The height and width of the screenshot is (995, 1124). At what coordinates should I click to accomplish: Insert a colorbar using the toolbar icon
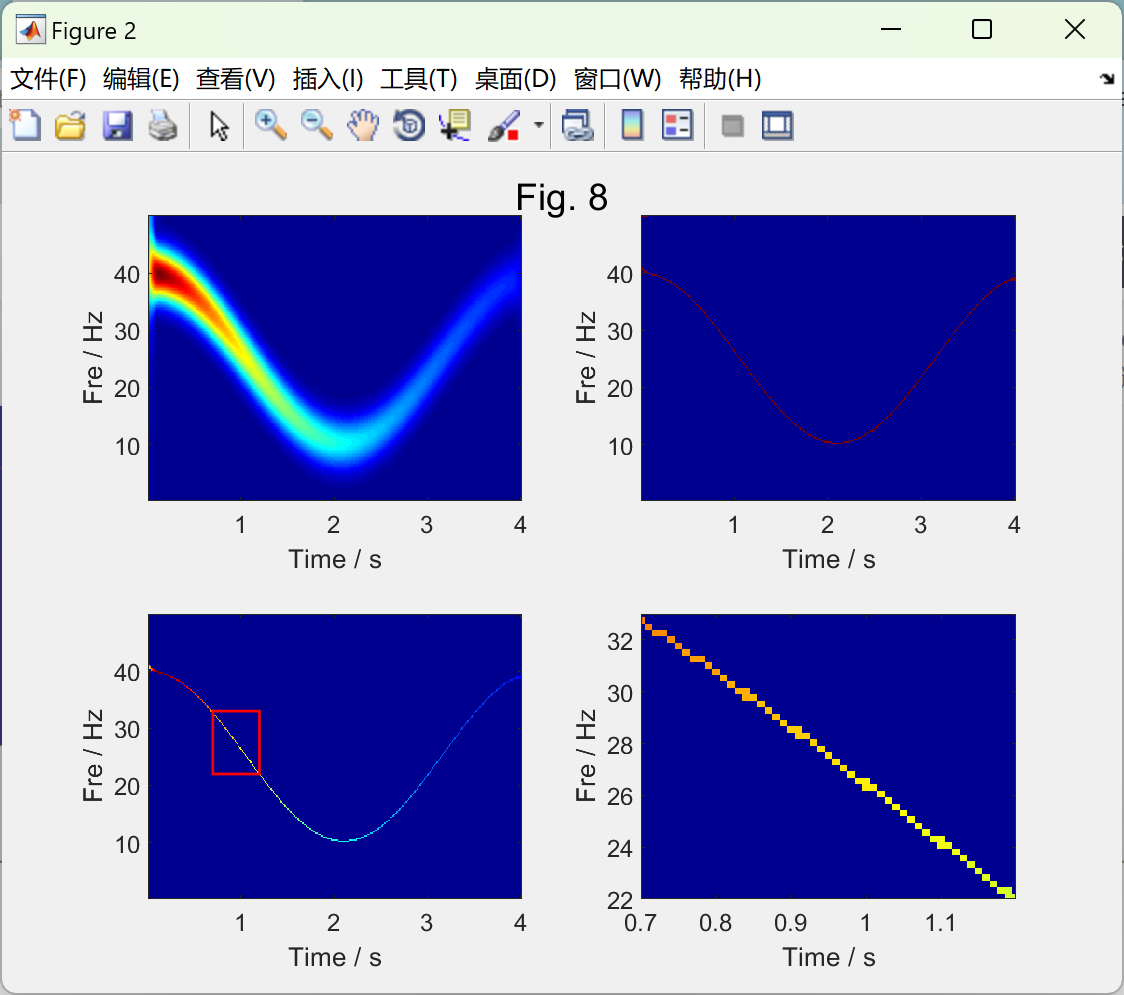[632, 125]
